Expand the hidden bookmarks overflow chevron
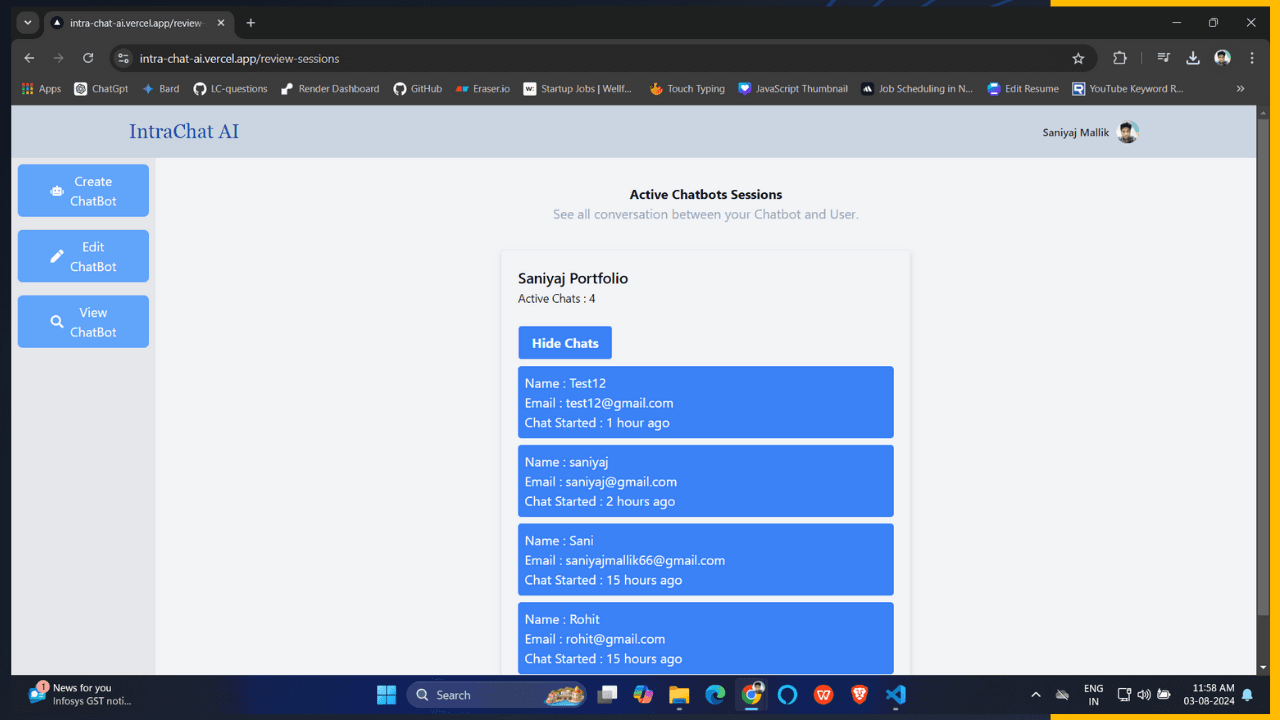The height and width of the screenshot is (720, 1280). coord(1241,89)
